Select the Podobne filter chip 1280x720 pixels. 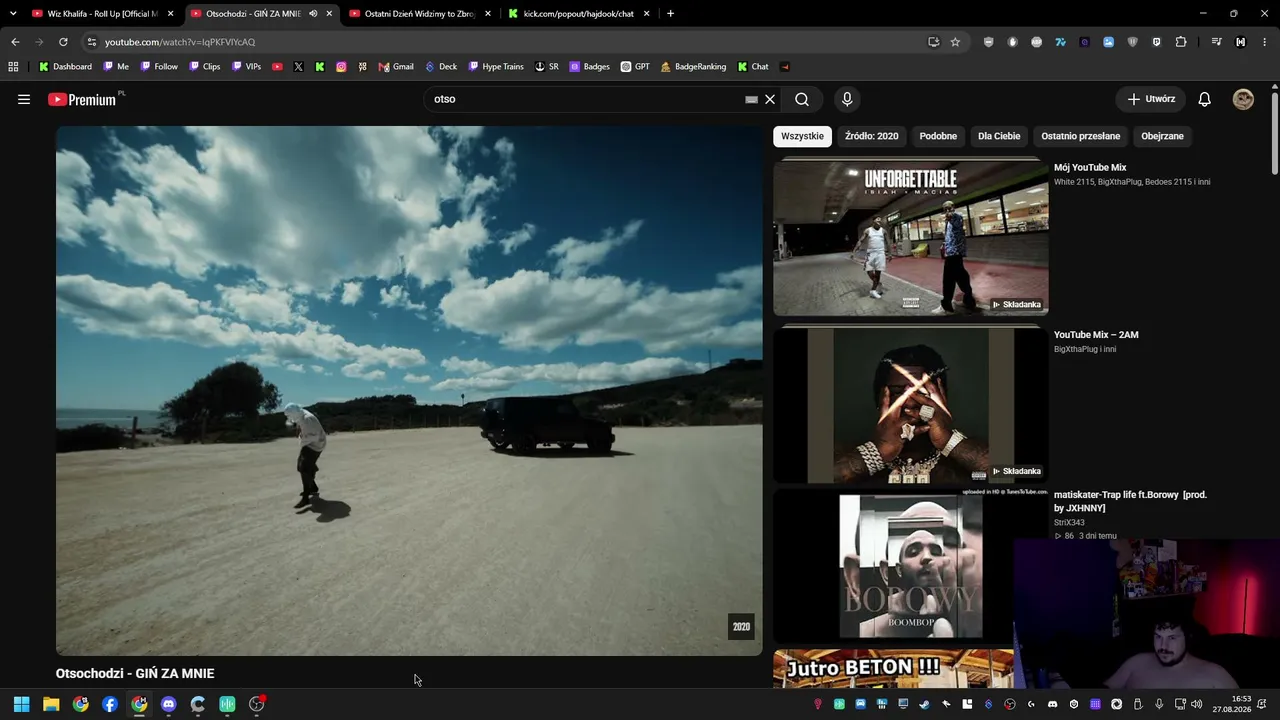point(938,136)
